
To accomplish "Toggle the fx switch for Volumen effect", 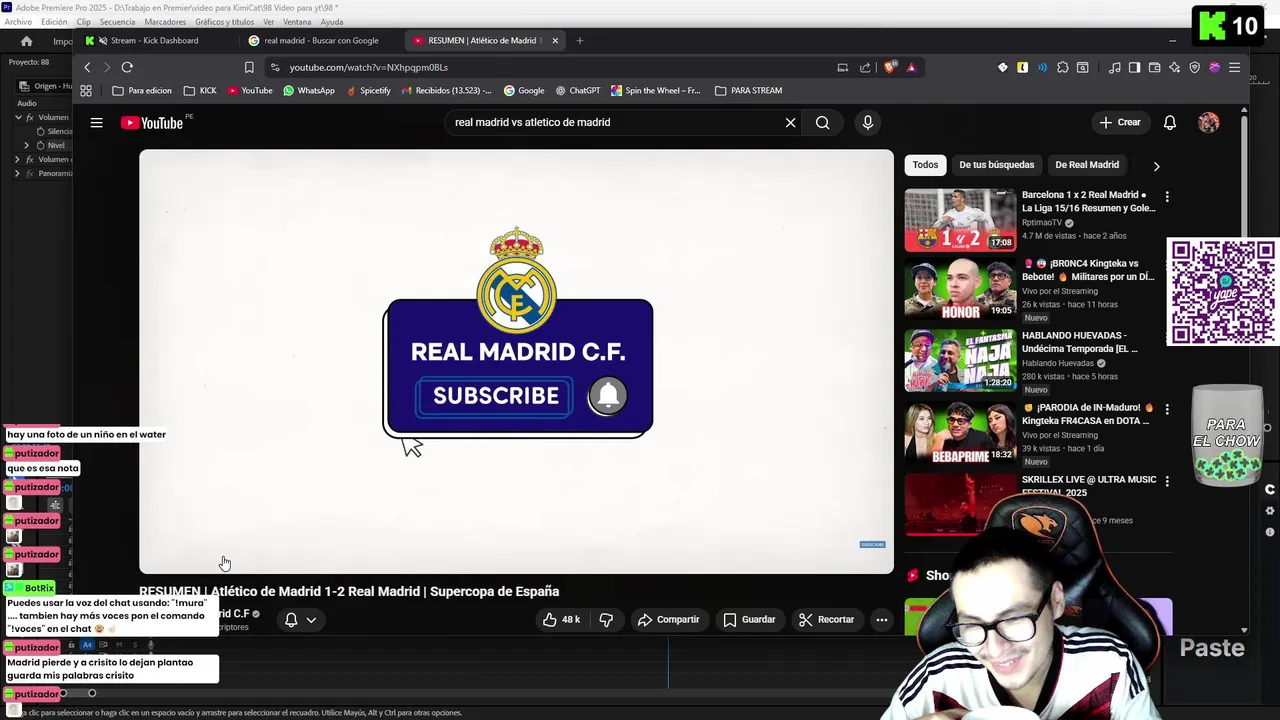I will [x=29, y=117].
